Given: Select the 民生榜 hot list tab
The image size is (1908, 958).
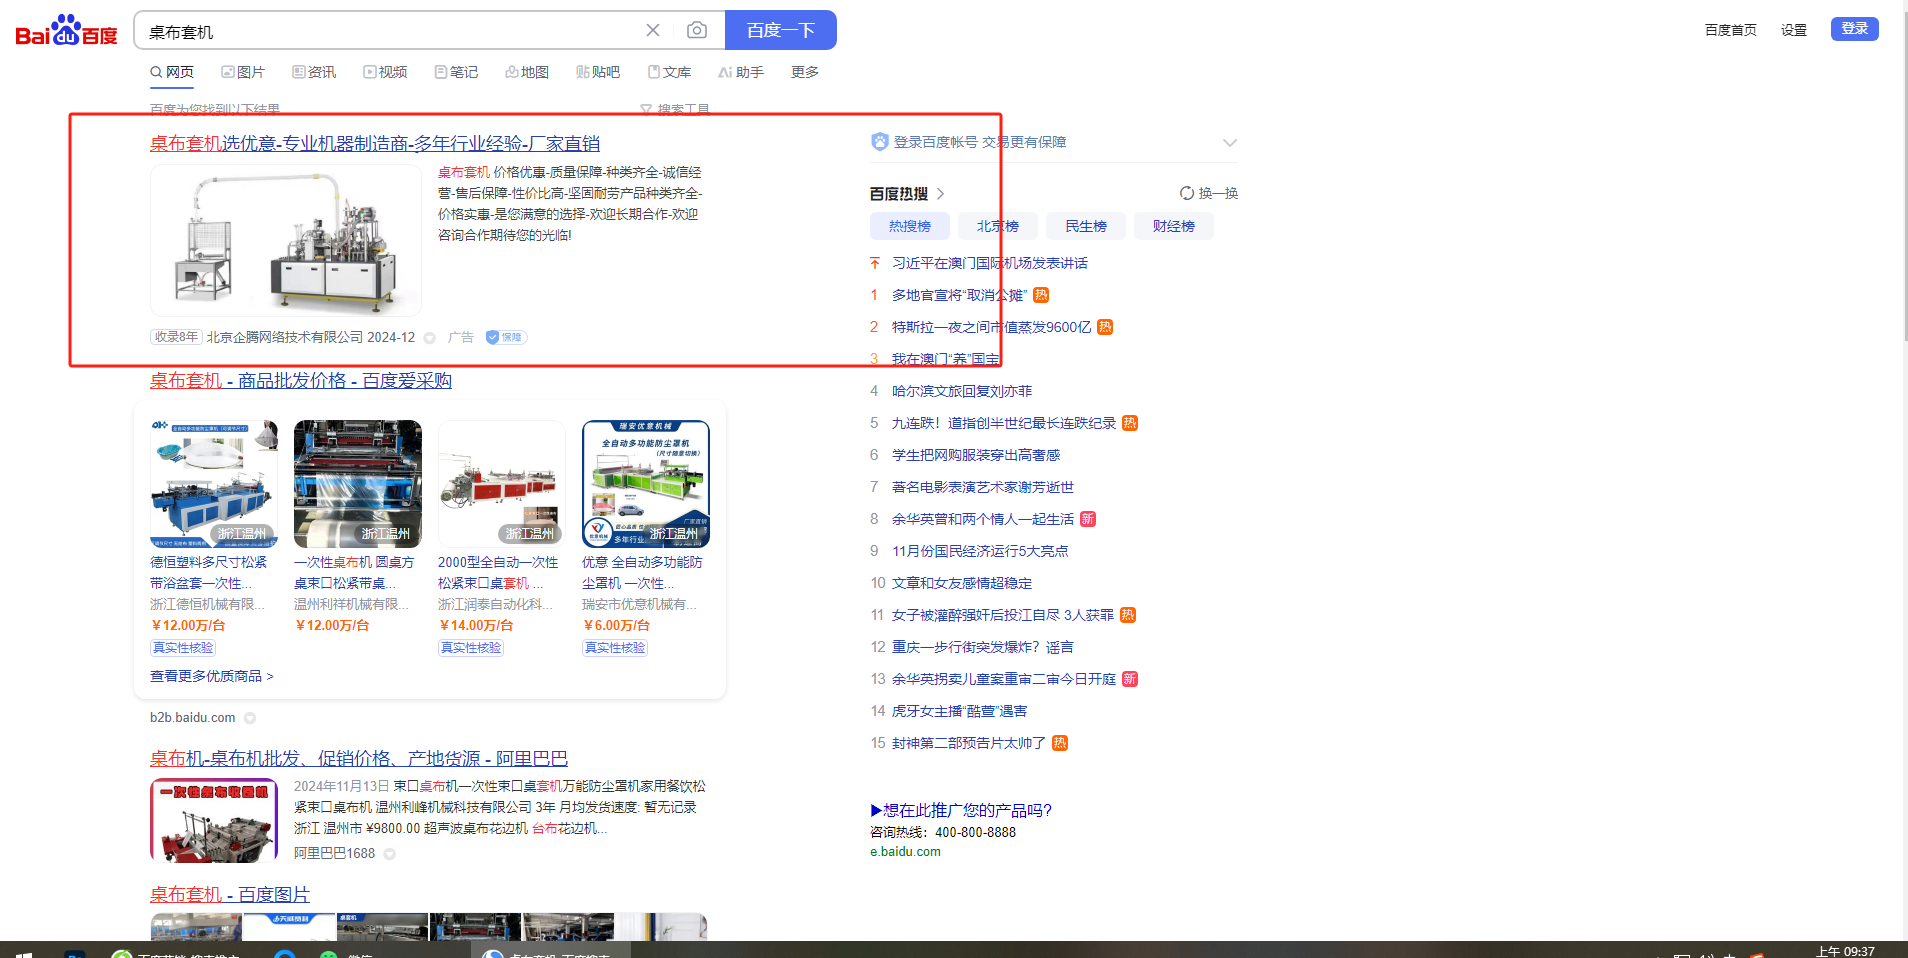Looking at the screenshot, I should pos(1085,226).
